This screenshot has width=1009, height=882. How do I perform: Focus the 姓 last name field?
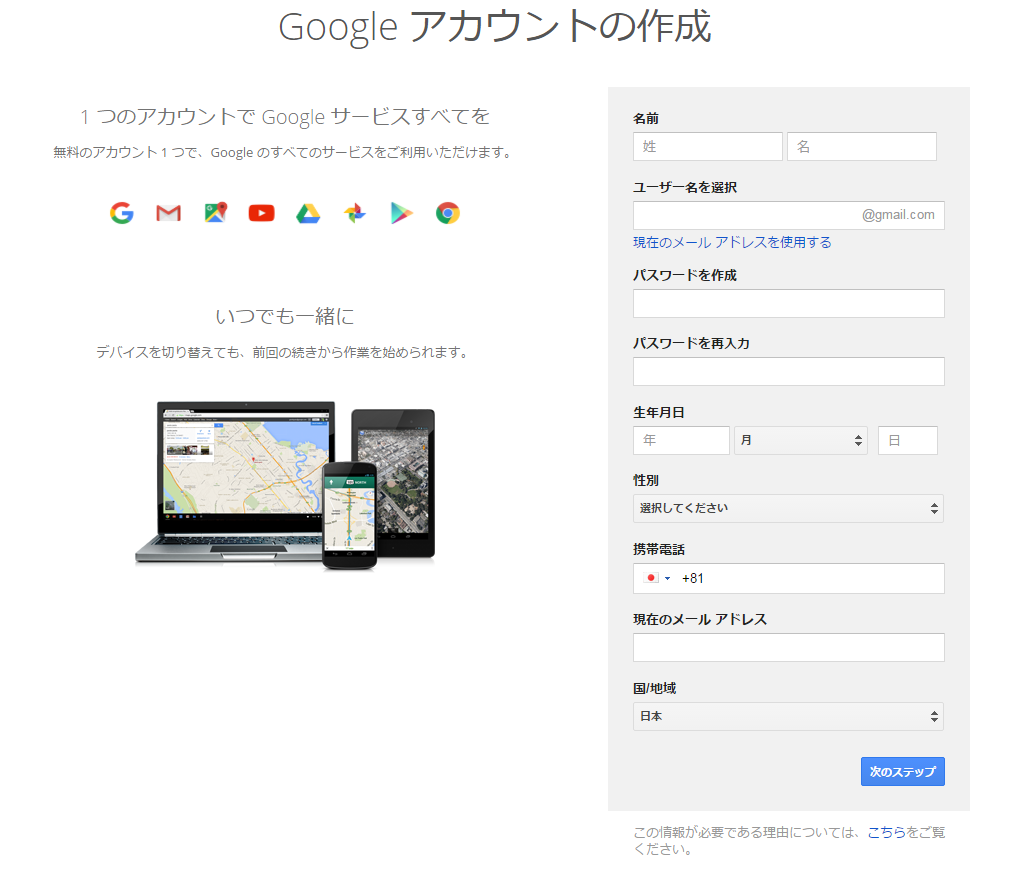707,146
